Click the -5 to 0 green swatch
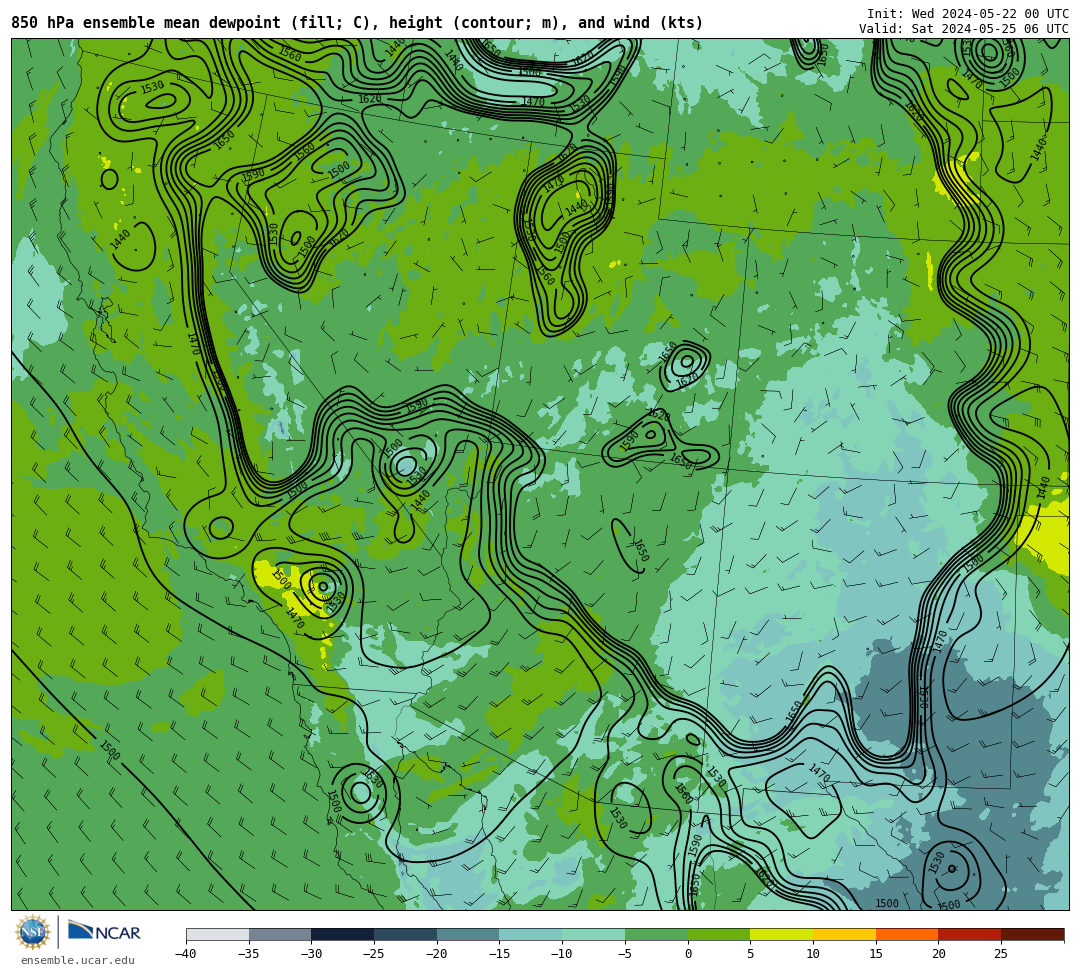Image resolution: width=1080 pixels, height=973 pixels. point(656,934)
